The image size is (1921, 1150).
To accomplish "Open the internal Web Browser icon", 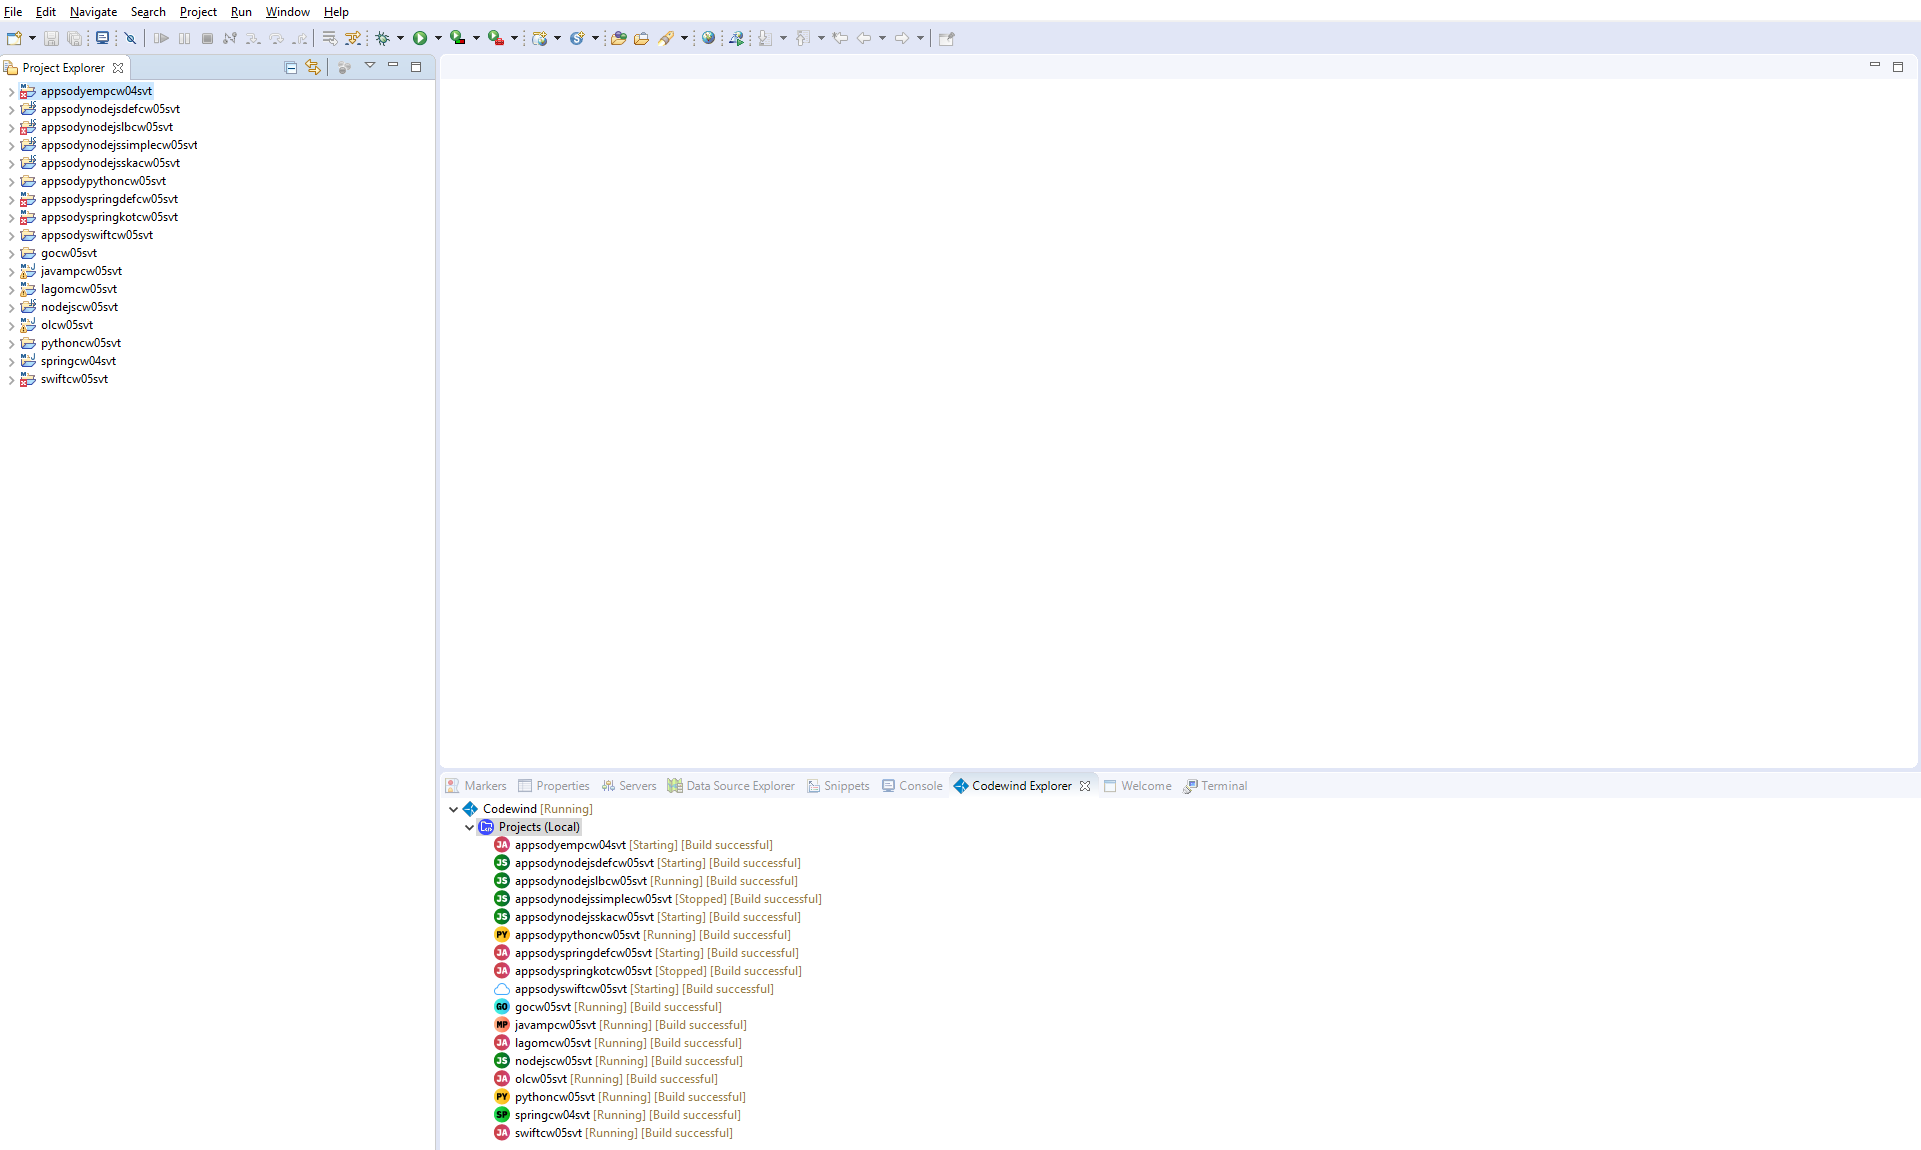I will pyautogui.click(x=709, y=38).
